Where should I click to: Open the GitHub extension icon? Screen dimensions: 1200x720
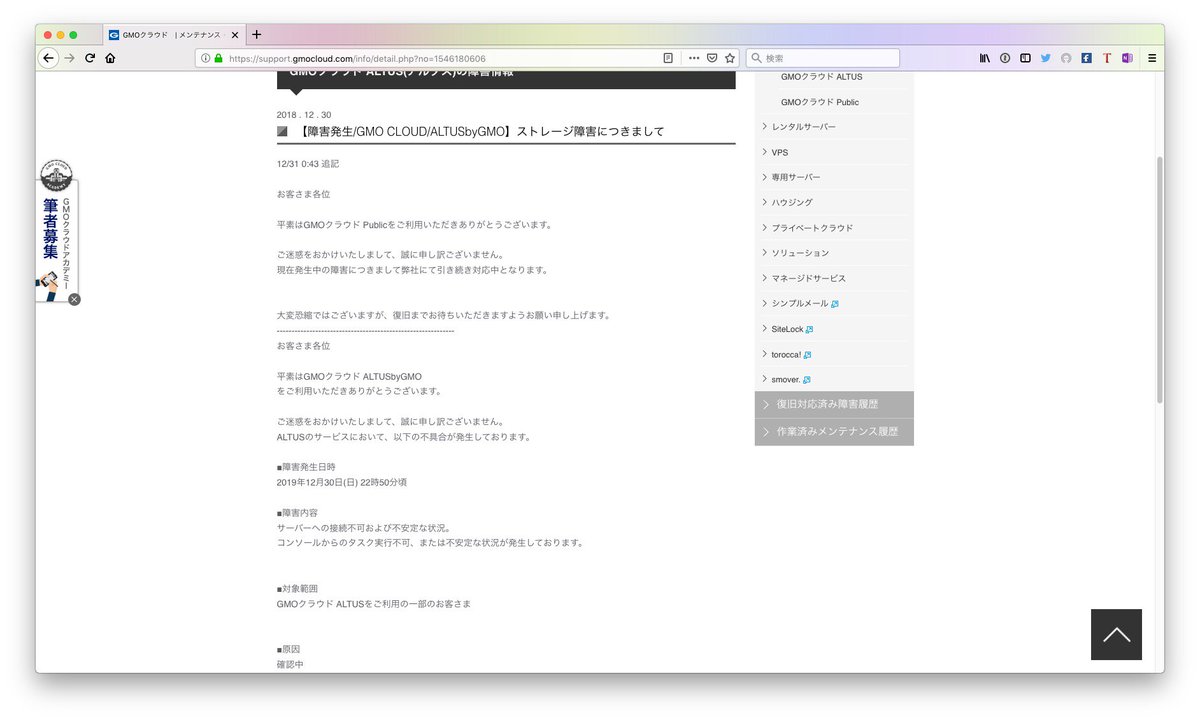tap(1066, 58)
